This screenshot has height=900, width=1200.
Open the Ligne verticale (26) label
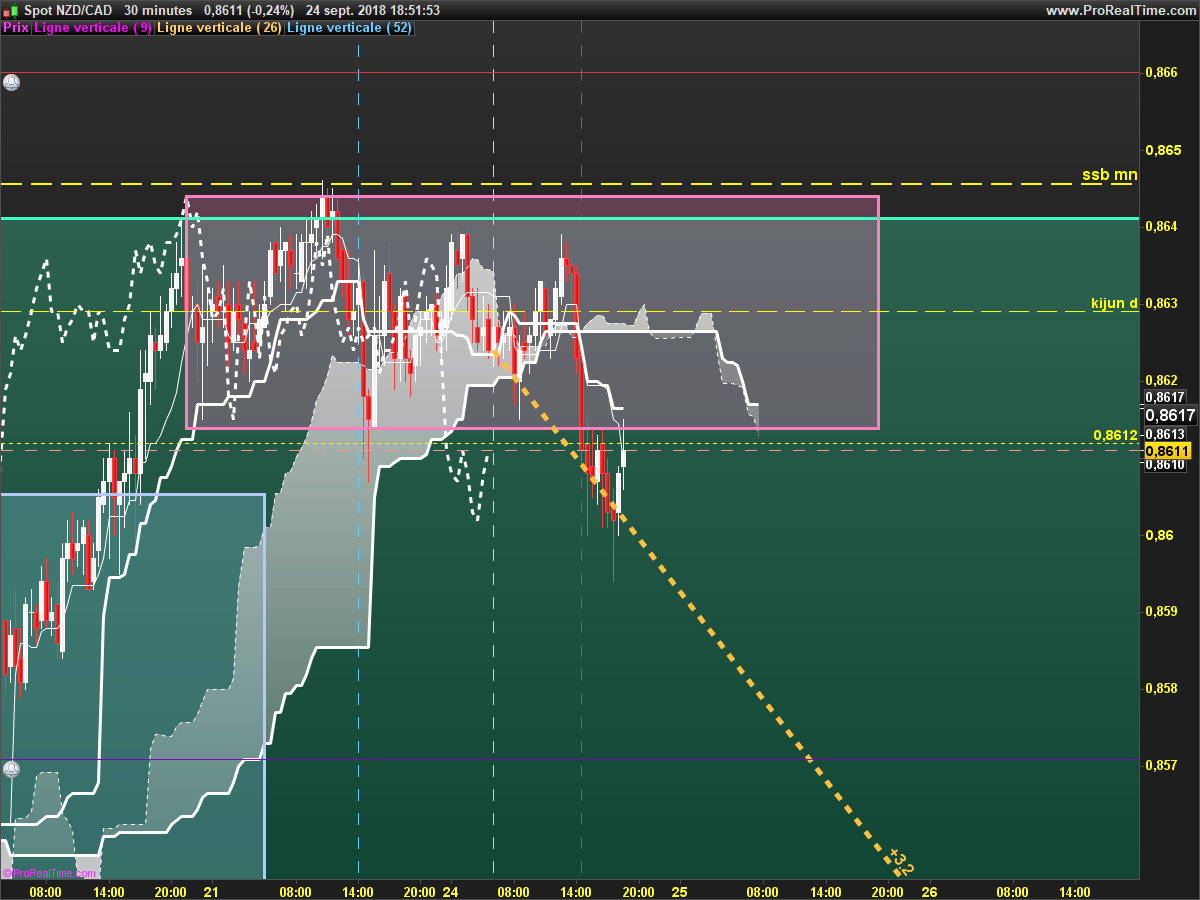pyautogui.click(x=220, y=28)
